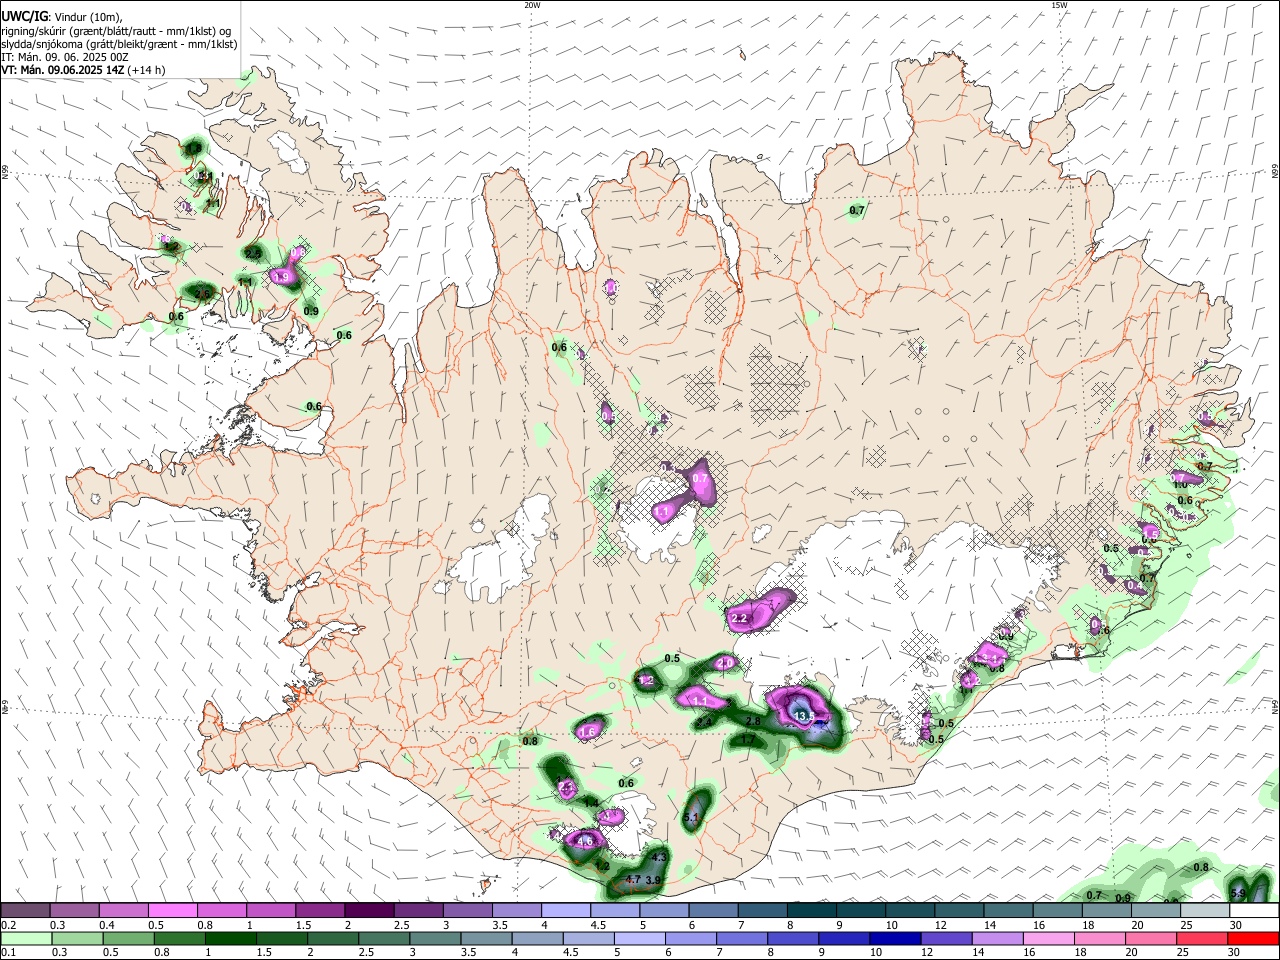Click the VT: Mán. 09.06.2025 14Z (+14 h) line
This screenshot has width=1280, height=960.
[x=83, y=70]
